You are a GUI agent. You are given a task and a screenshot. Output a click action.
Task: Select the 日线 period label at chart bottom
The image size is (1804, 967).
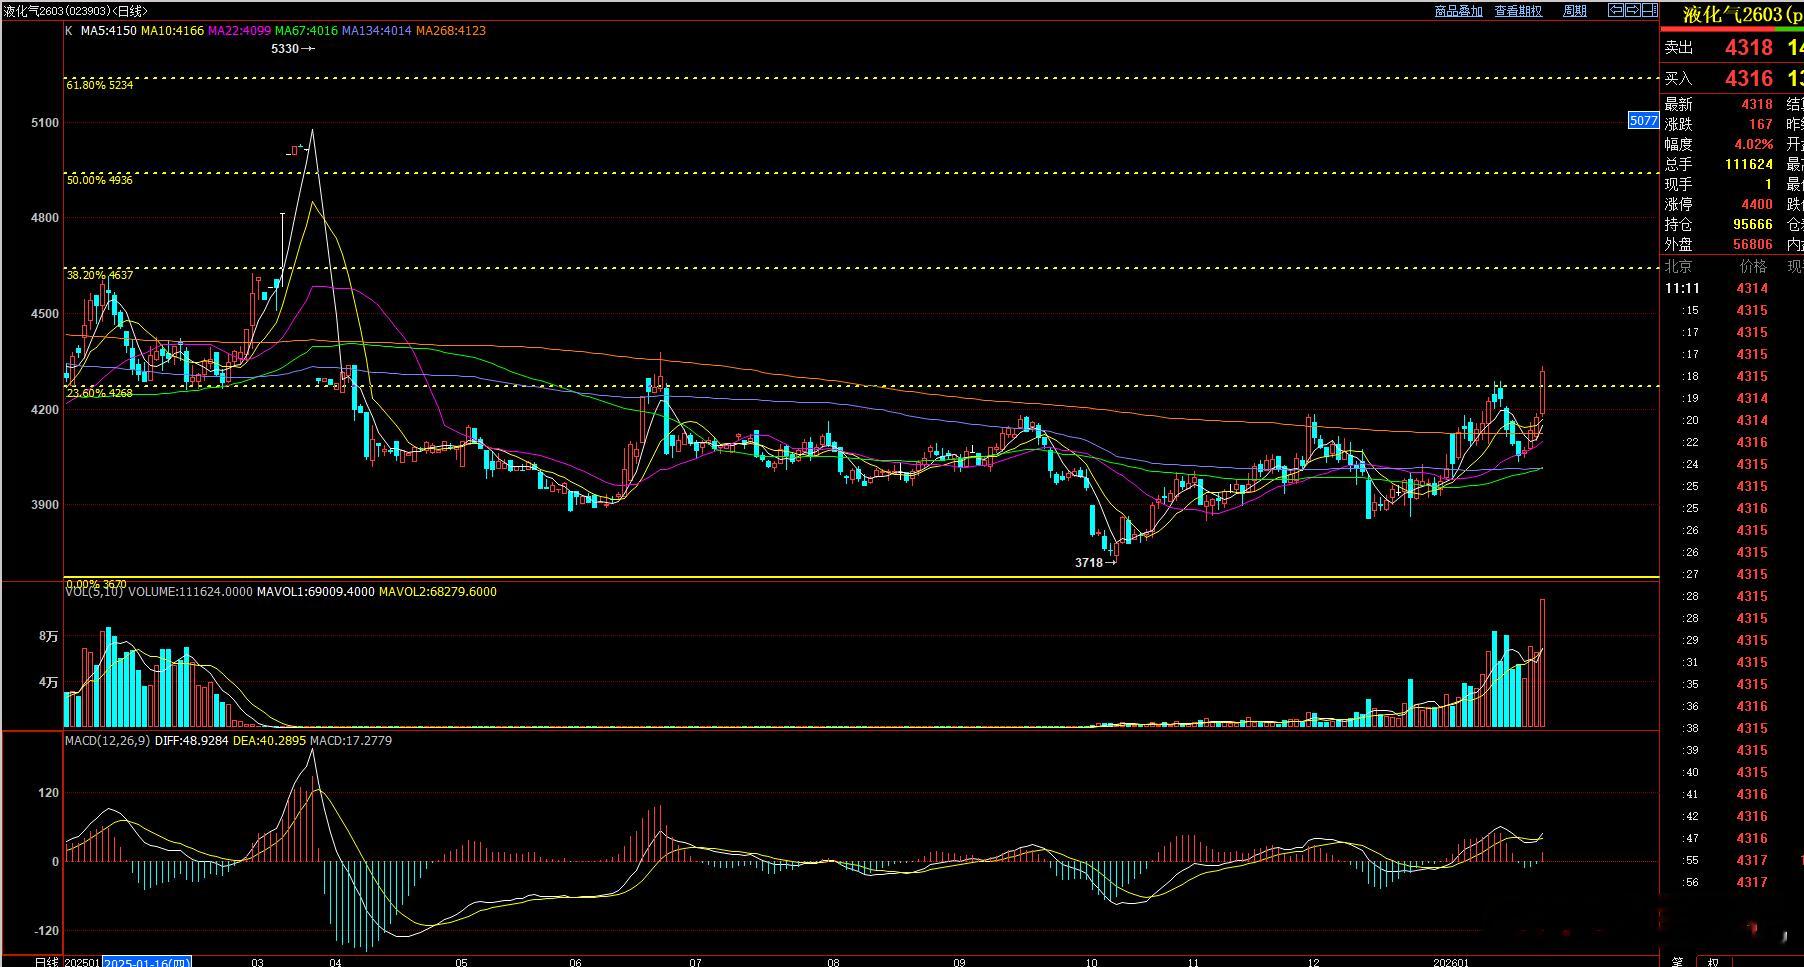[x=47, y=962]
